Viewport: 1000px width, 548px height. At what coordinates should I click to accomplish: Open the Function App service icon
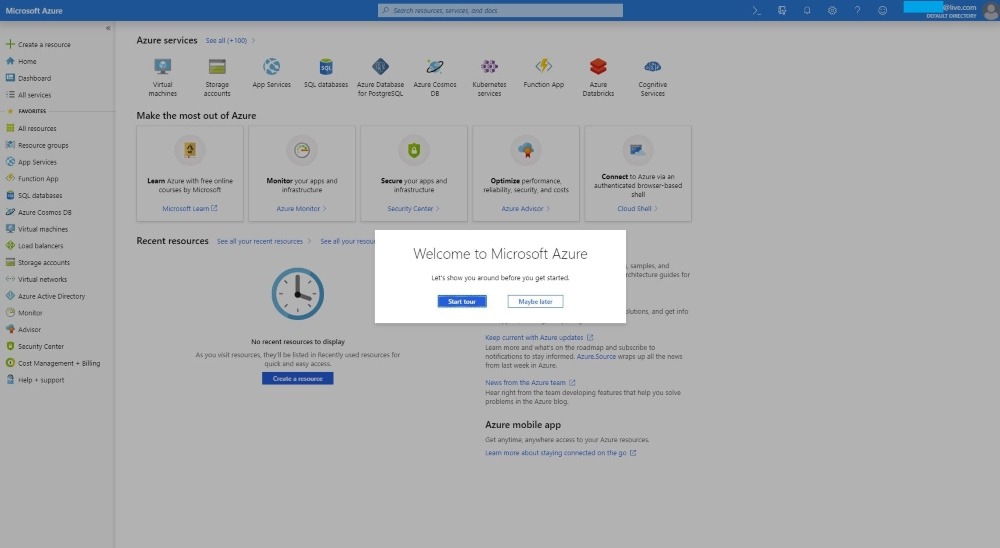point(543,68)
